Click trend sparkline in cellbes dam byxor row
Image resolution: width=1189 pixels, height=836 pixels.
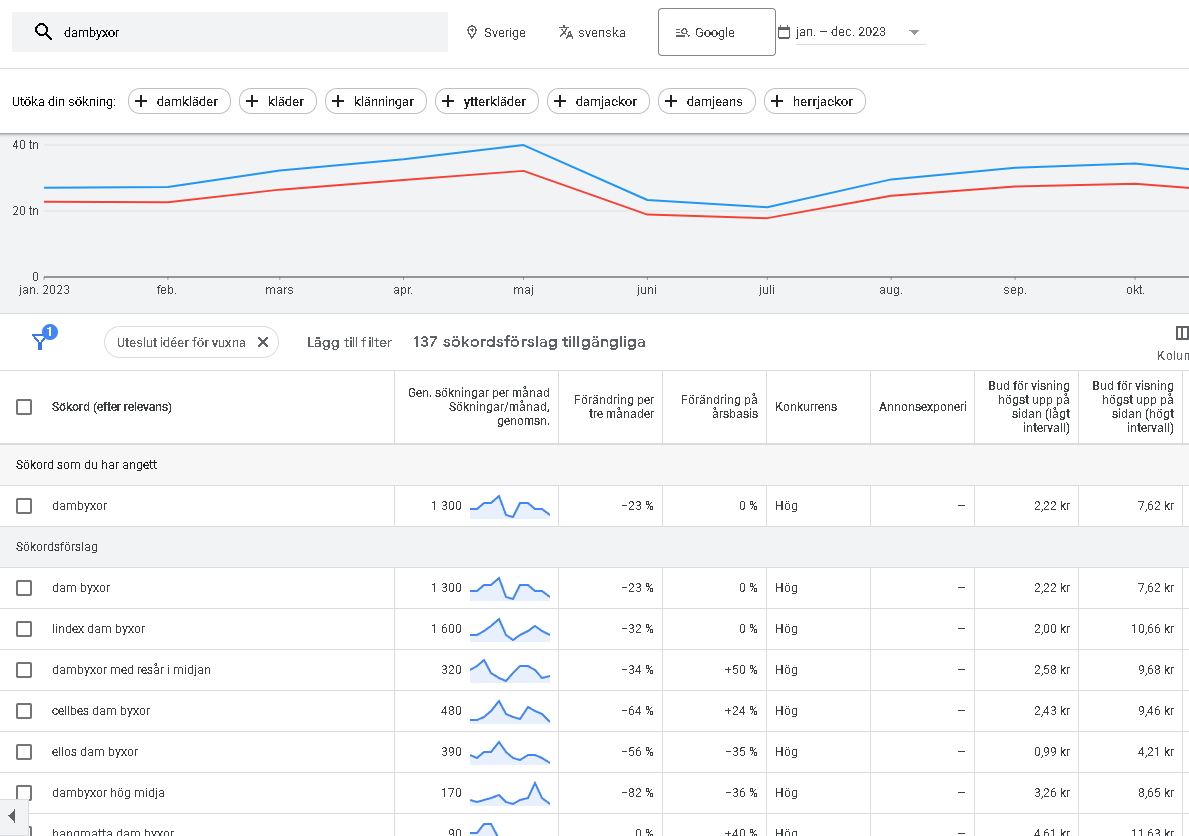(510, 711)
